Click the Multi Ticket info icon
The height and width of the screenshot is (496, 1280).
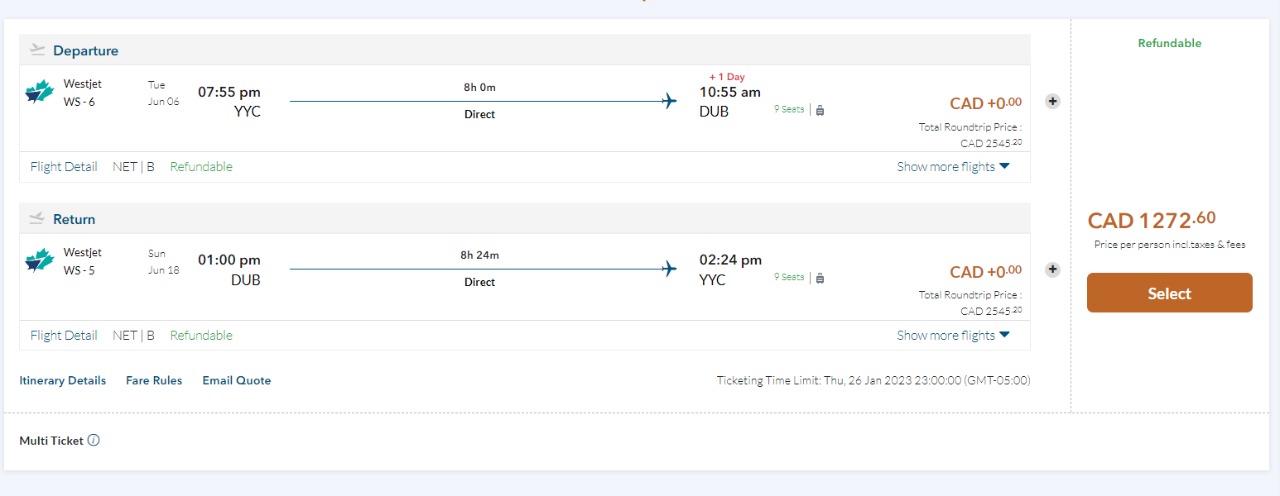94,441
